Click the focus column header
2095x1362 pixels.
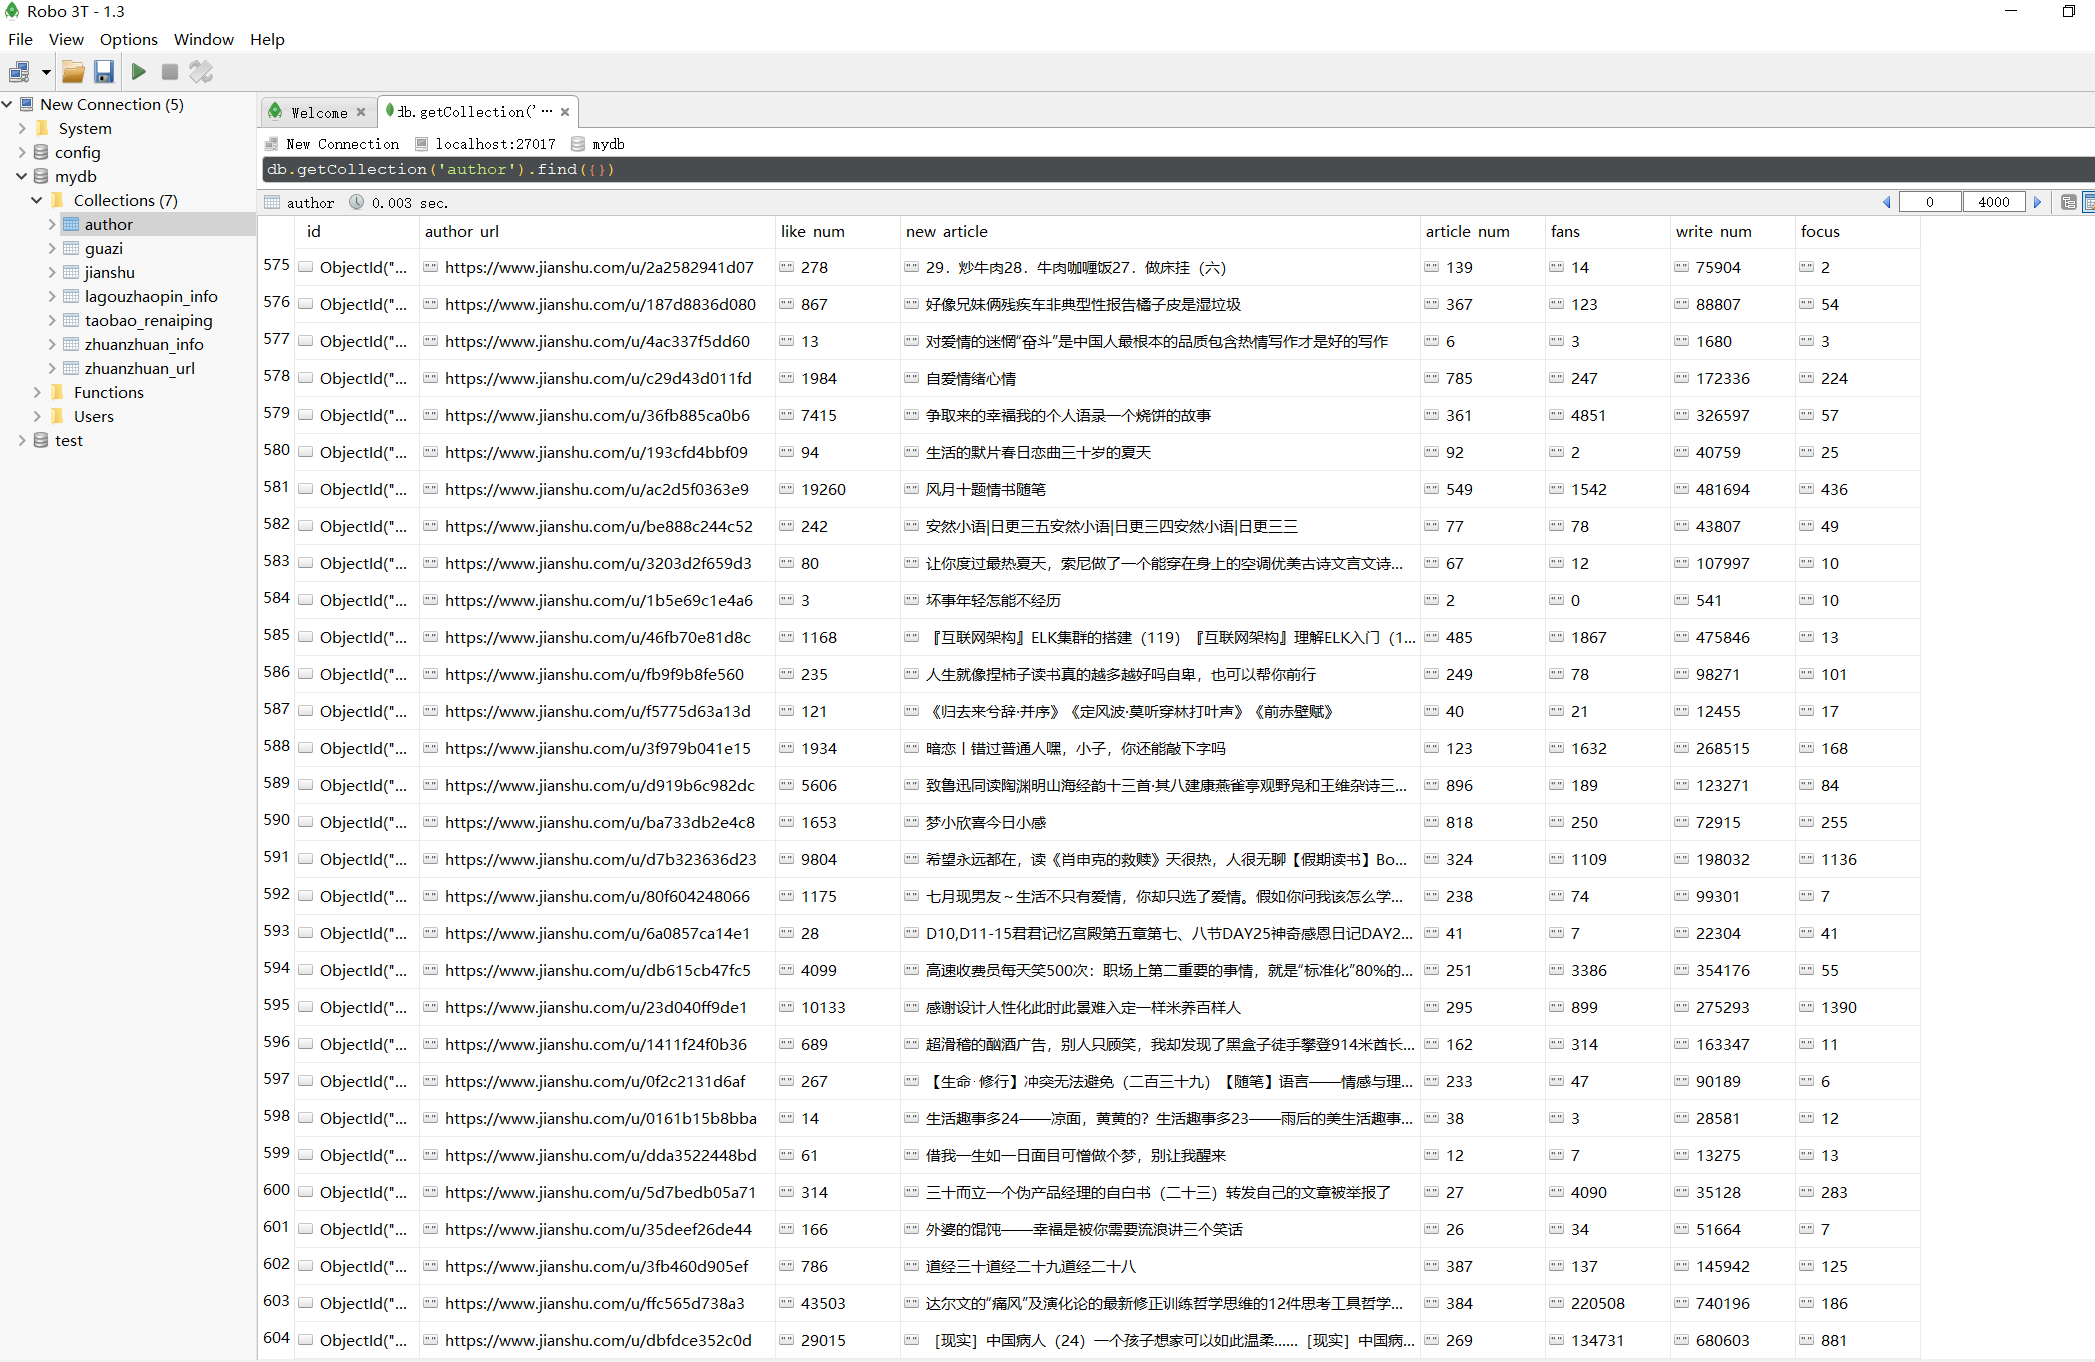pyautogui.click(x=1857, y=232)
